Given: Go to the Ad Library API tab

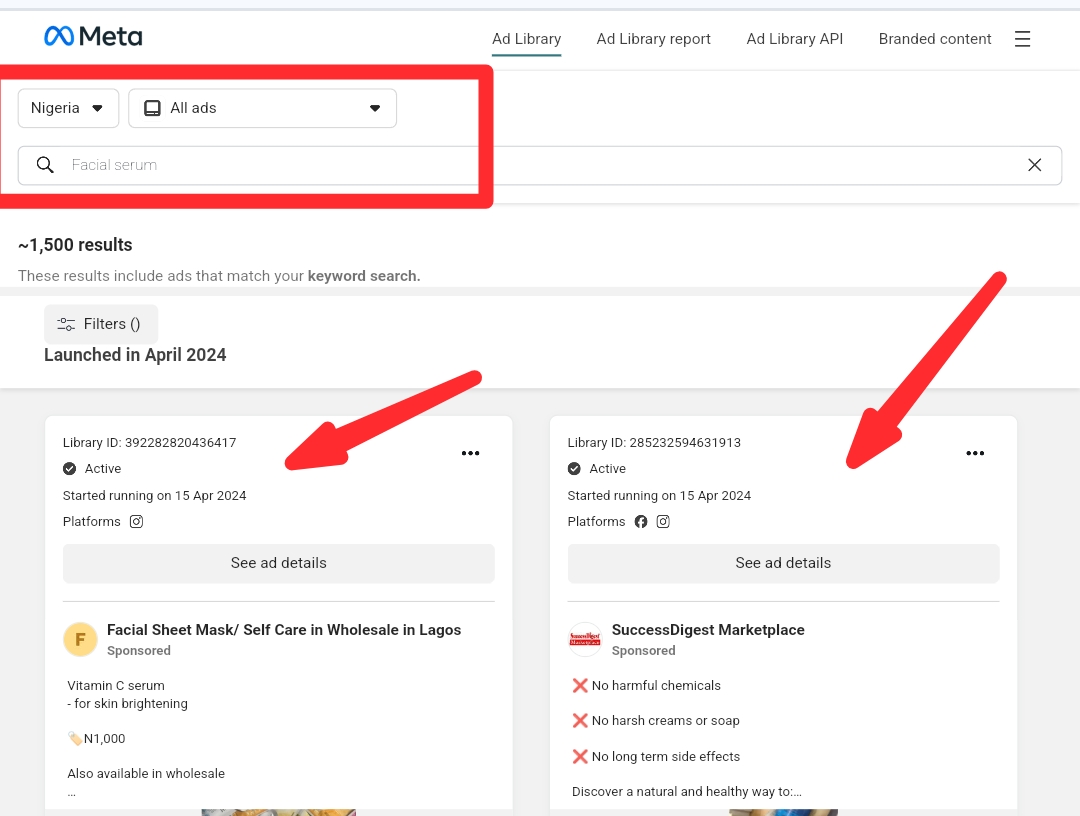Looking at the screenshot, I should [795, 39].
